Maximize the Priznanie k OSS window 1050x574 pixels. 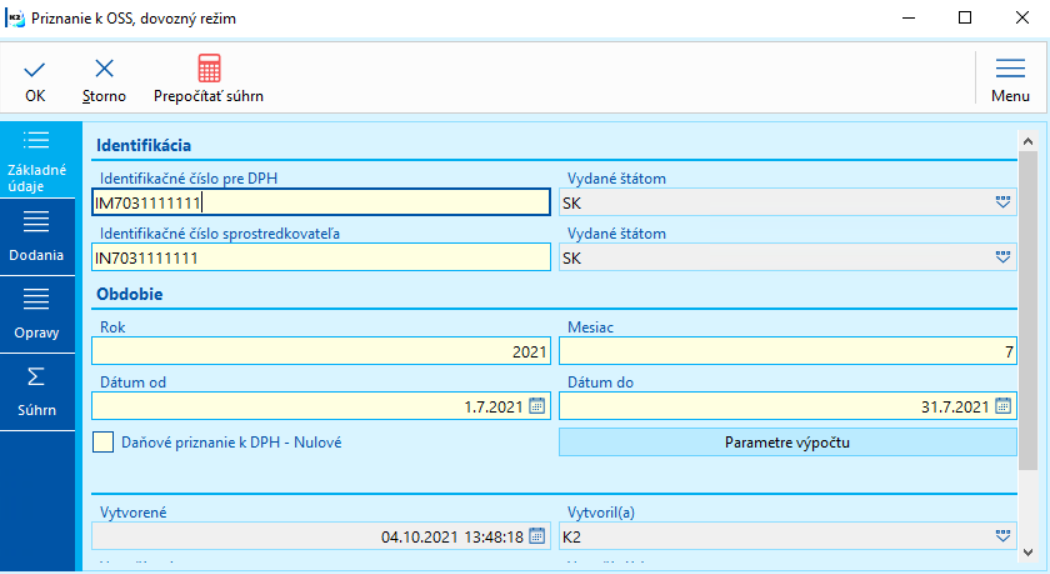click(x=965, y=18)
